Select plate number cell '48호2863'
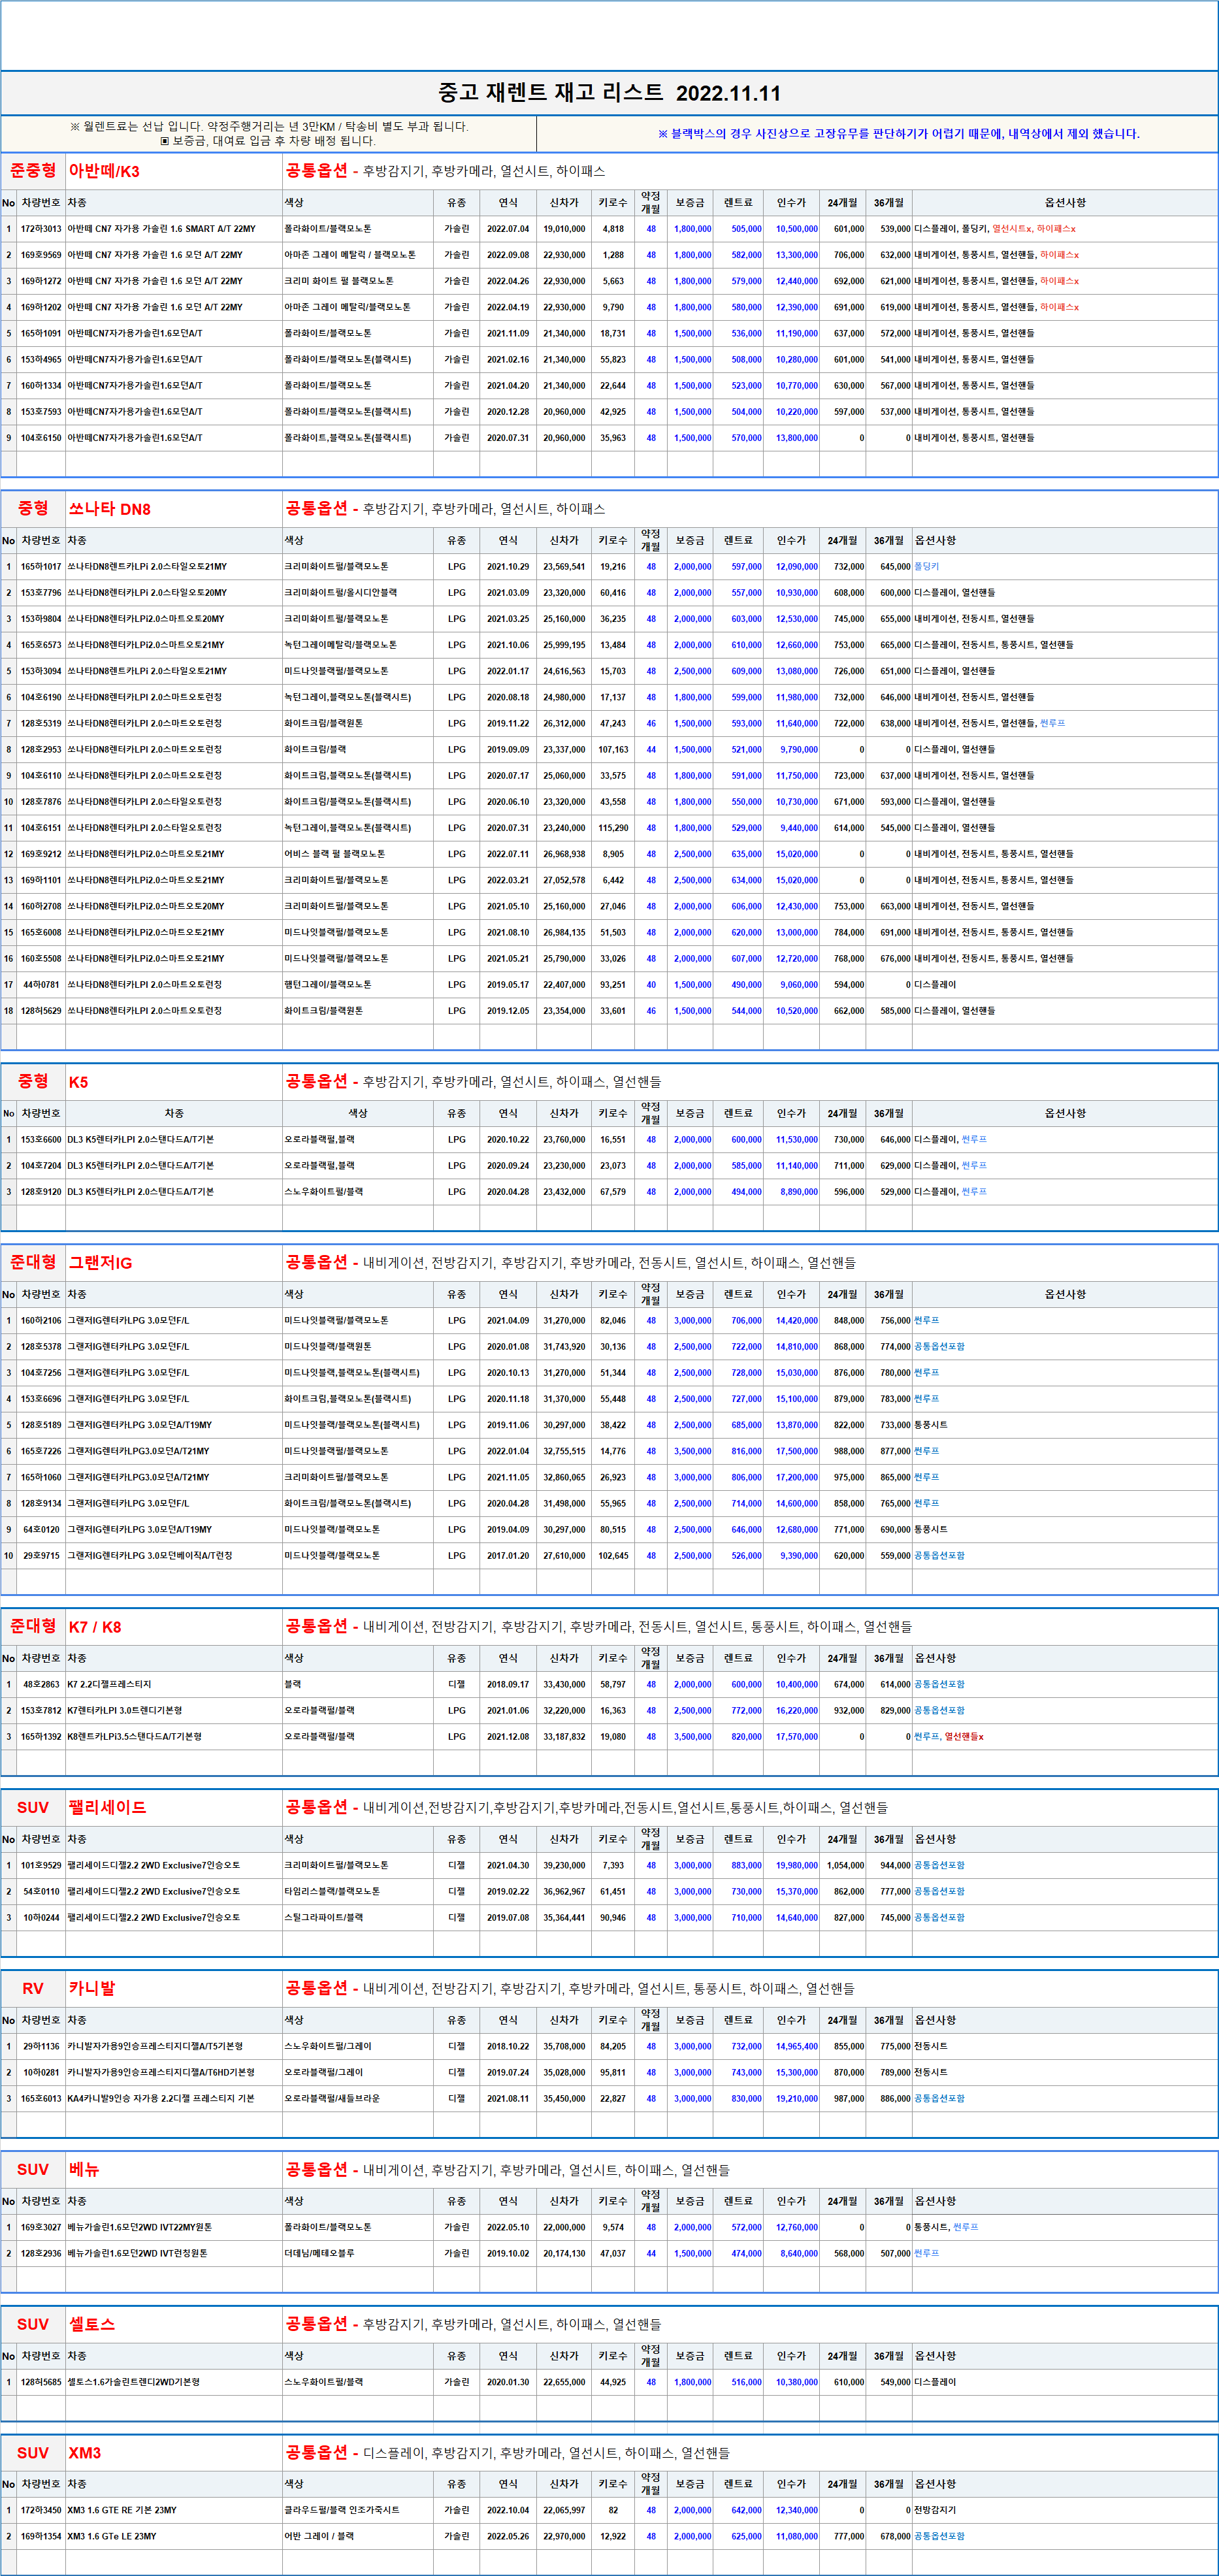The width and height of the screenshot is (1219, 2576). click(x=41, y=1685)
